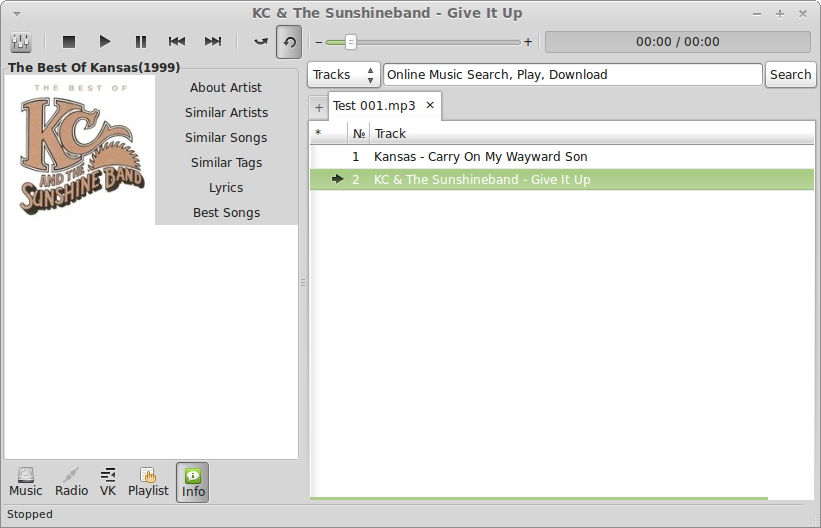Add a new playlist tab with plus
The image size is (821, 528).
[318, 108]
